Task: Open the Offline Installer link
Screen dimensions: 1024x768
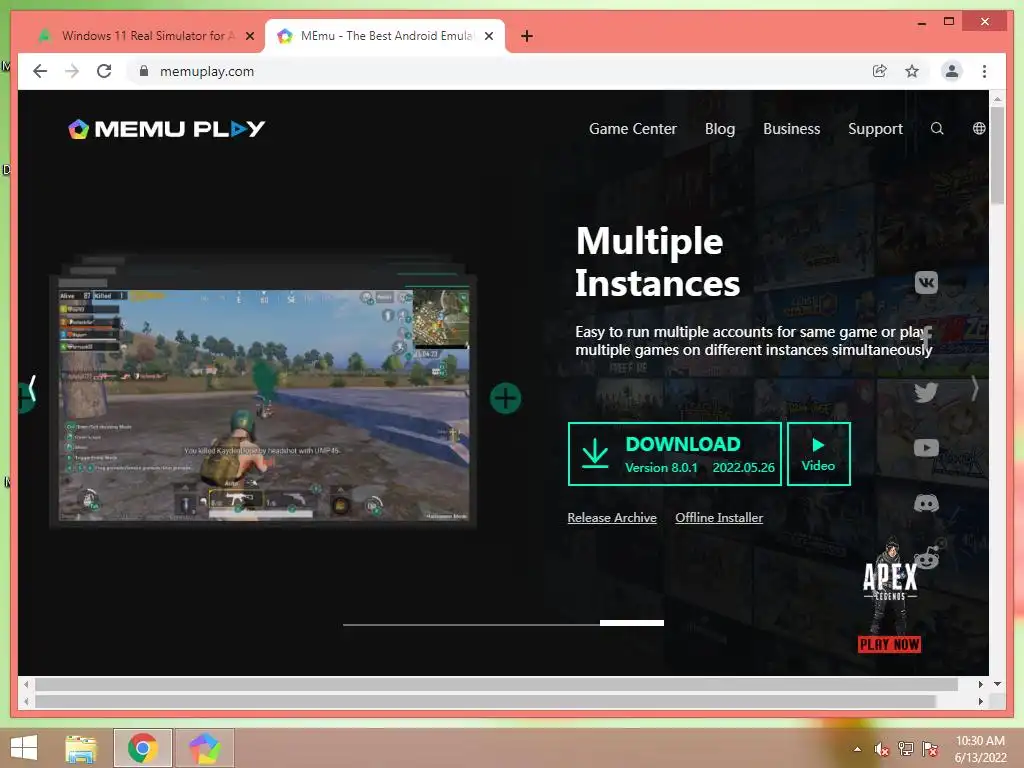Action: pyautogui.click(x=719, y=517)
